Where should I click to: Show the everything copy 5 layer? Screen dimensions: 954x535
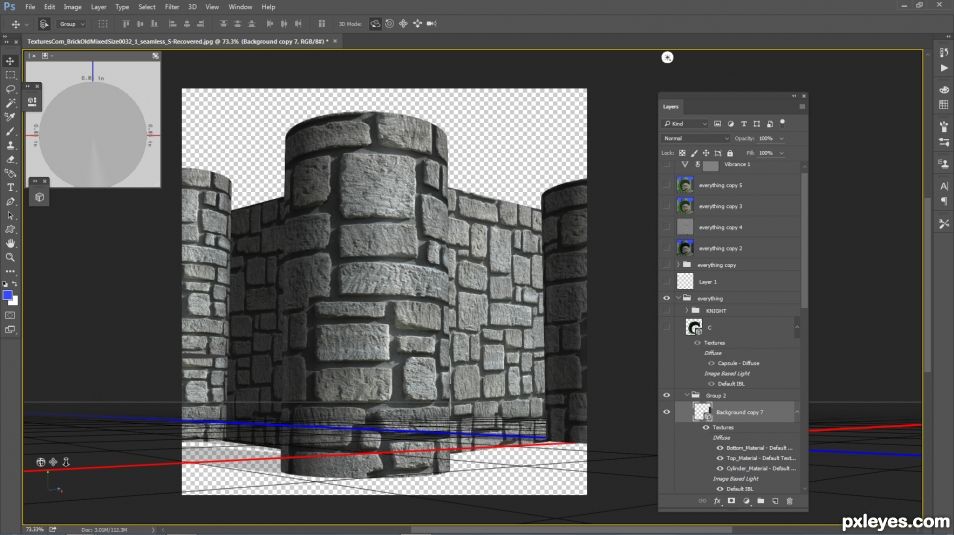click(666, 185)
